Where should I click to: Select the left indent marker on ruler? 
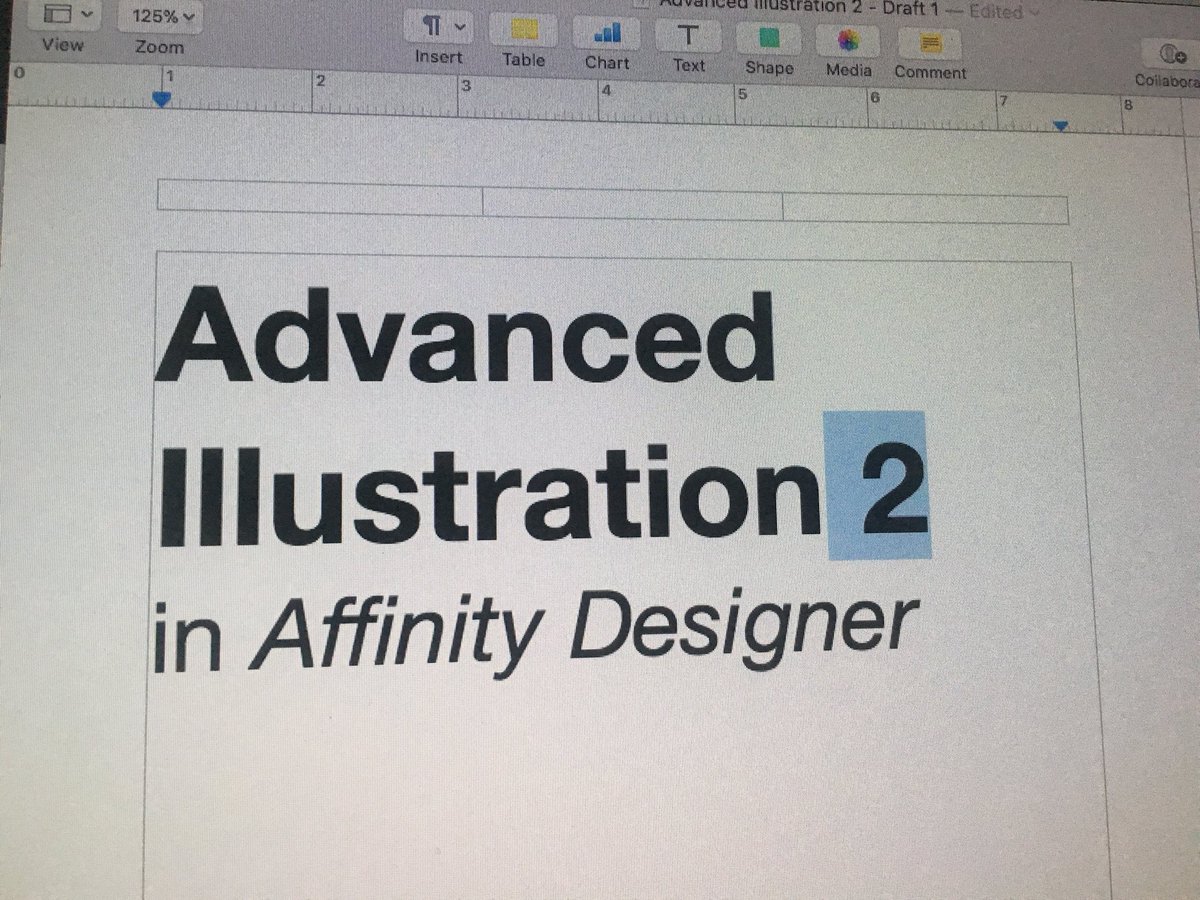161,99
